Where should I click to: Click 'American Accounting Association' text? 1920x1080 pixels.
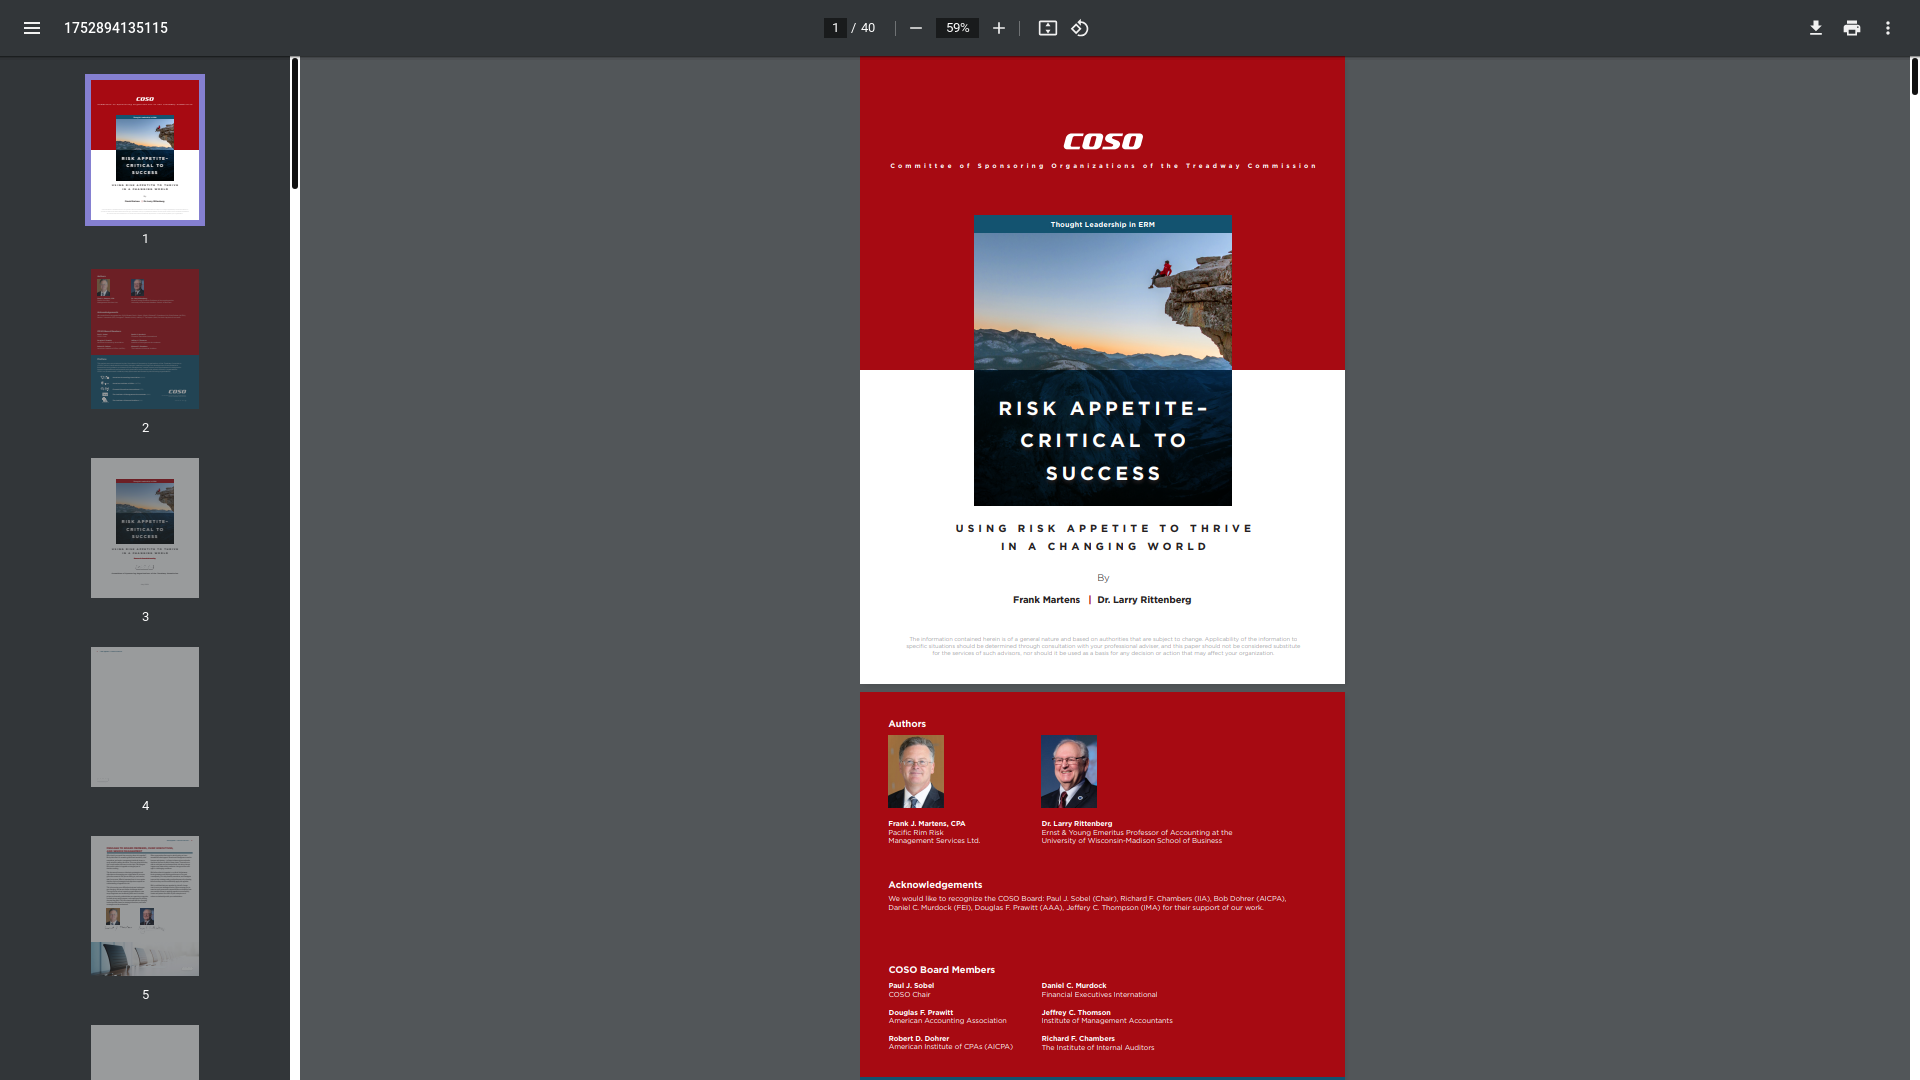point(947,1021)
